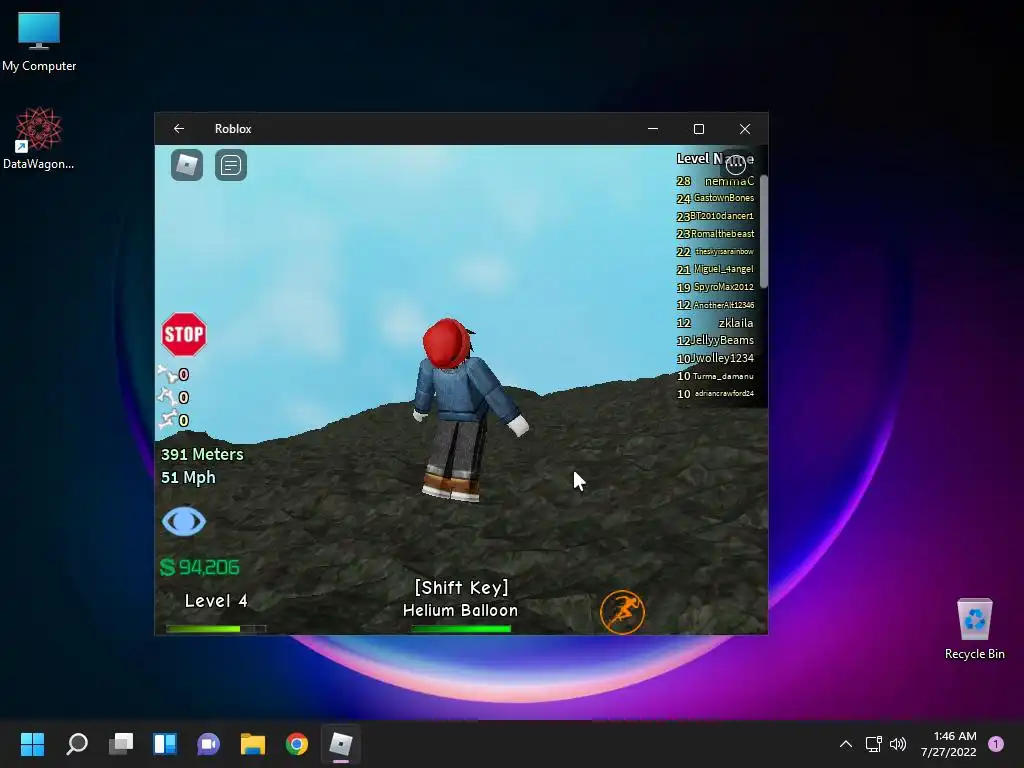Click the leaderboard scrollbar
Viewport: 1024px width, 768px height.
[x=763, y=231]
